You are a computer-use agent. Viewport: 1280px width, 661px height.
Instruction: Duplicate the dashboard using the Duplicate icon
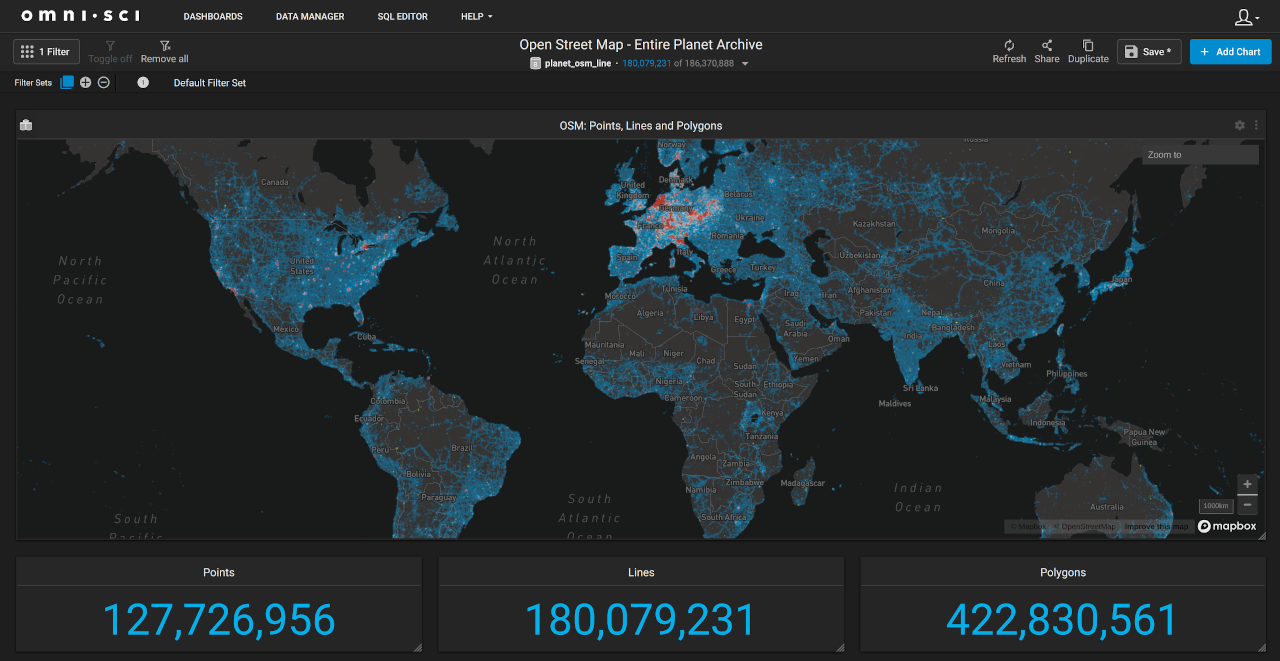(x=1088, y=46)
